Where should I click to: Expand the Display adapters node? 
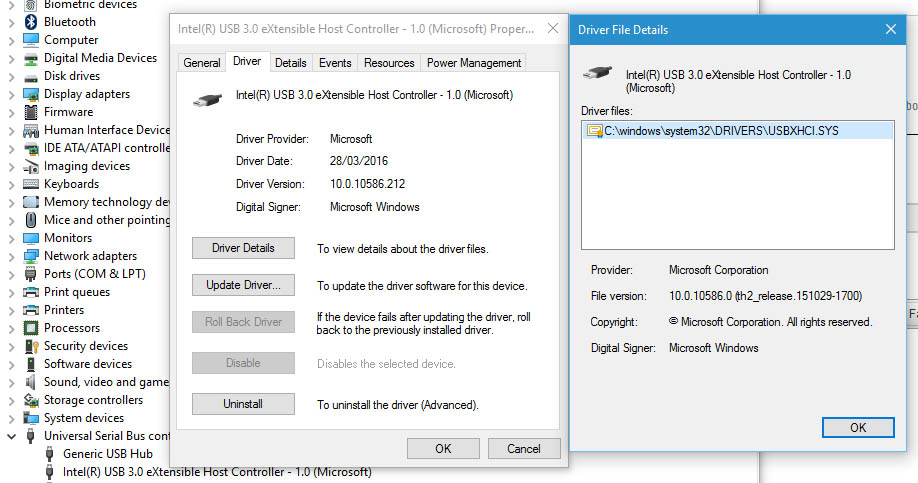tap(11, 95)
